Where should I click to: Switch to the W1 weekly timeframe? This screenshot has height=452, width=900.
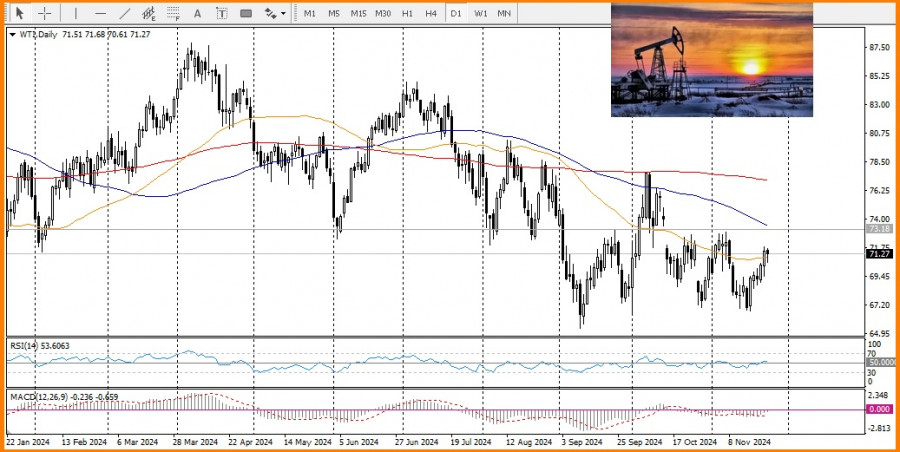(480, 13)
